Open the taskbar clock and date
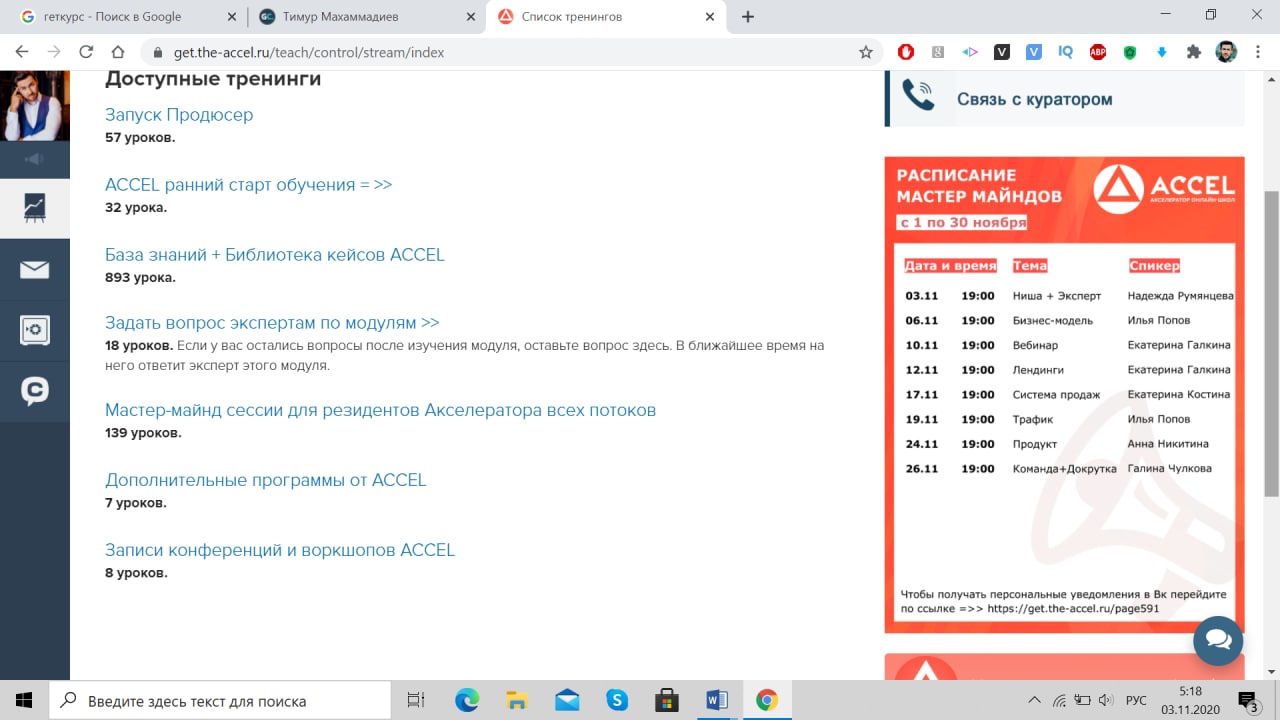This screenshot has height=720, width=1280. click(1190, 700)
